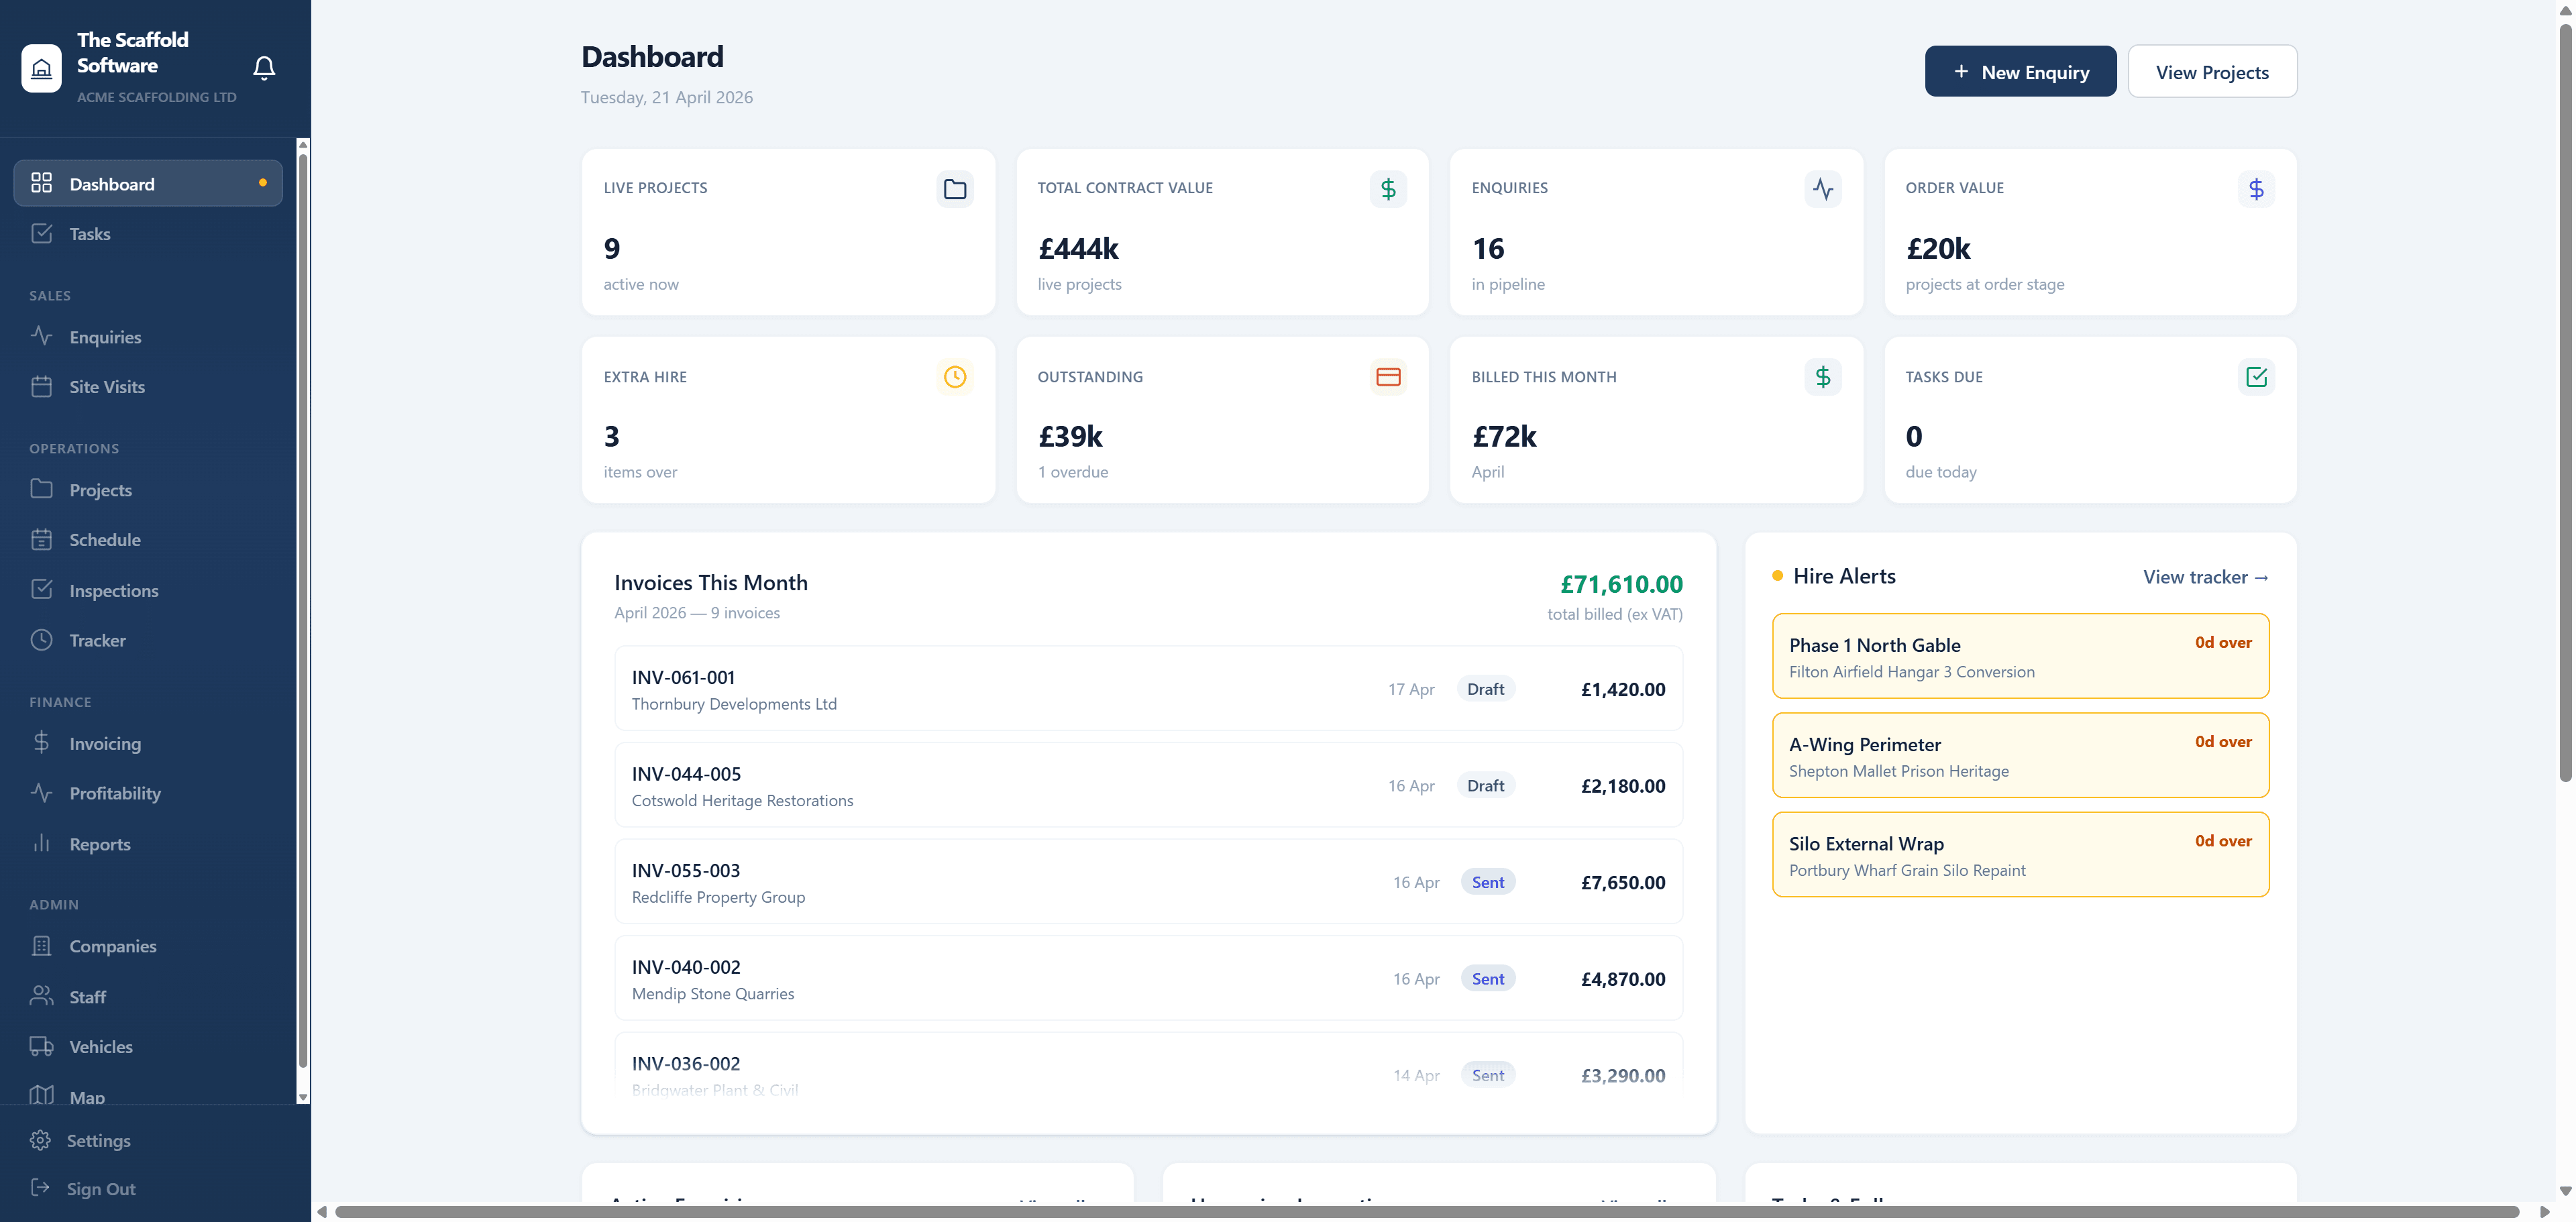The width and height of the screenshot is (2576, 1222).
Task: Click the Sign Out arrow icon
Action: (40, 1188)
